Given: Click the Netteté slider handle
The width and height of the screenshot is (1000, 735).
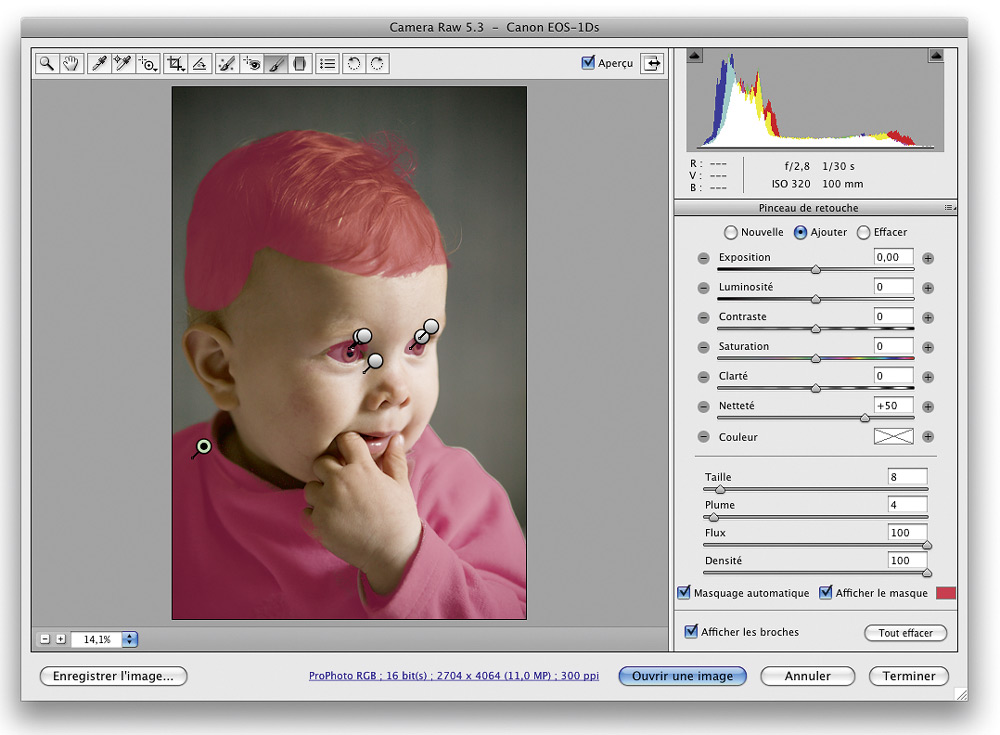Looking at the screenshot, I should coord(865,418).
